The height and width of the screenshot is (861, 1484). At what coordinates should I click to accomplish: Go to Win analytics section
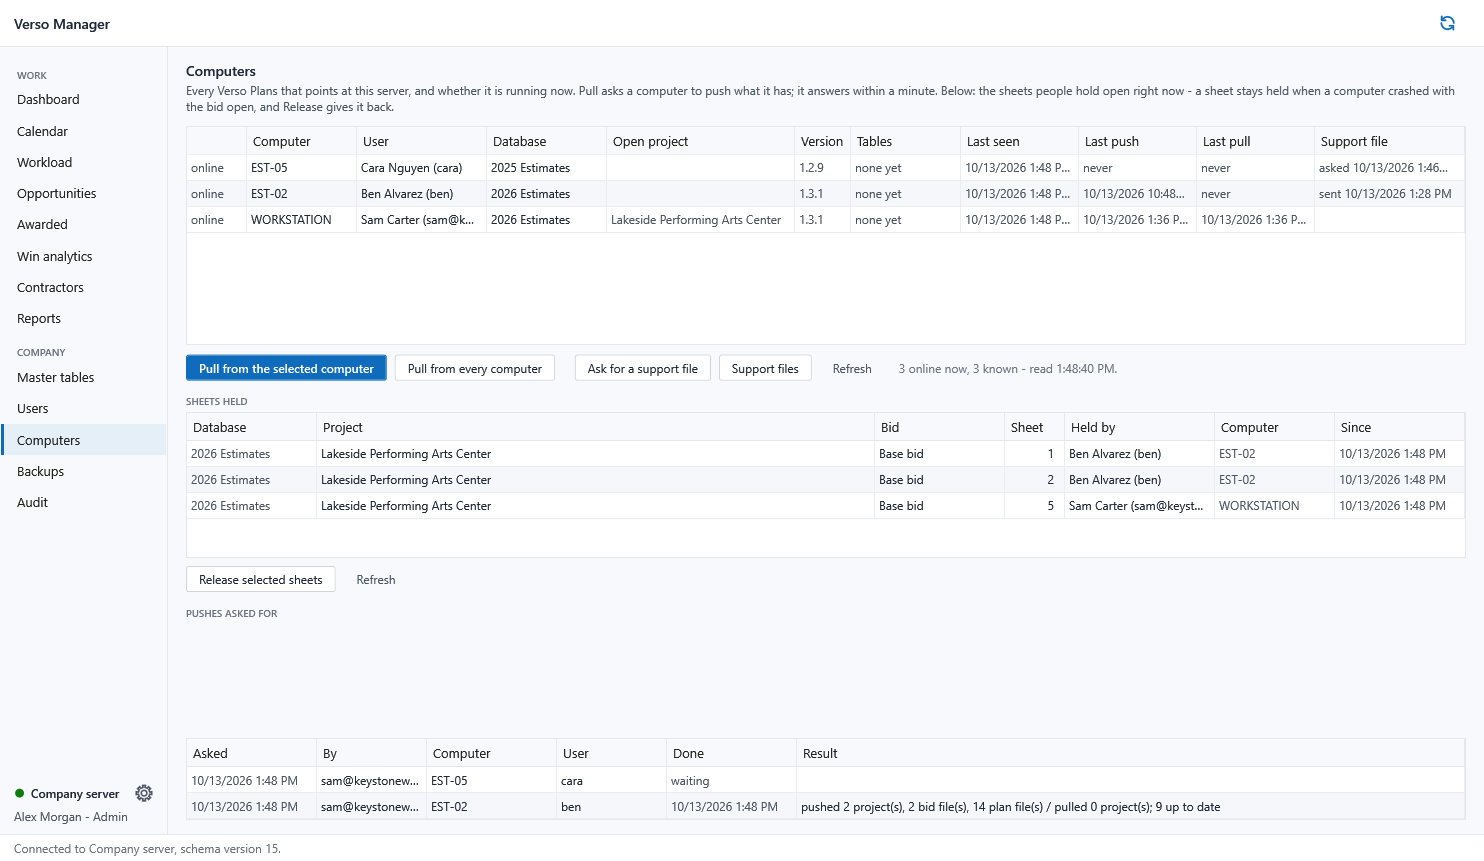55,256
